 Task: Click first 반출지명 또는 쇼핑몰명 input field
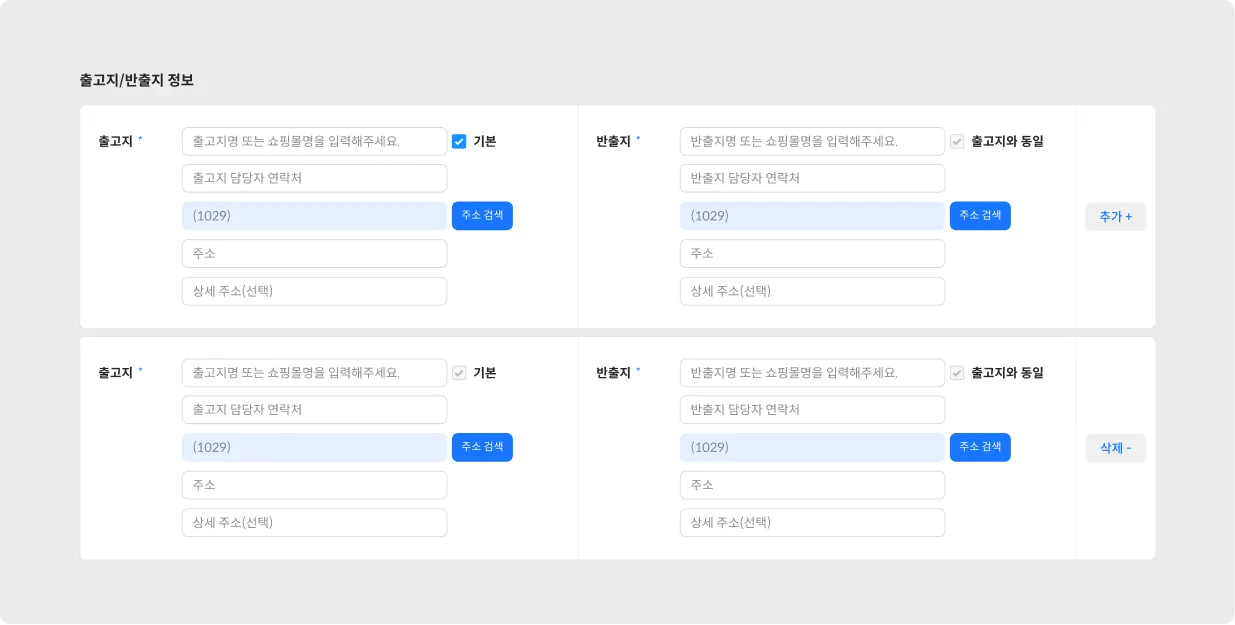(x=812, y=141)
